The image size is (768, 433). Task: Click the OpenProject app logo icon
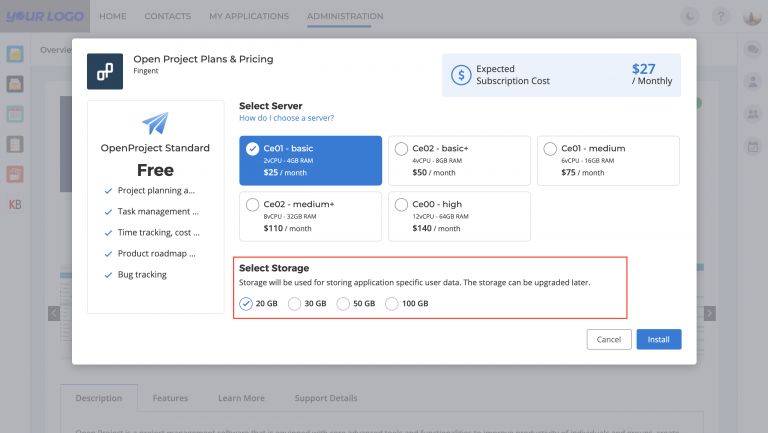pos(105,72)
